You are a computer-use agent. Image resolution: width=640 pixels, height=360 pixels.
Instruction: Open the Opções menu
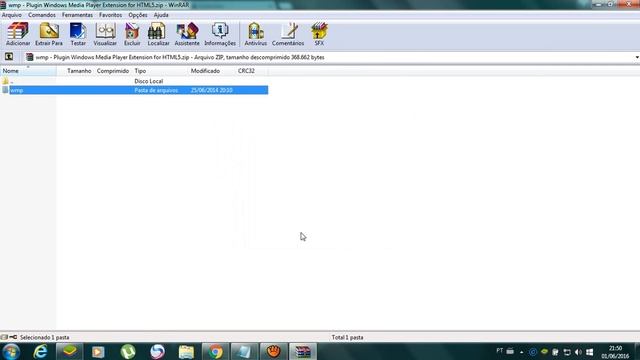pyautogui.click(x=138, y=15)
